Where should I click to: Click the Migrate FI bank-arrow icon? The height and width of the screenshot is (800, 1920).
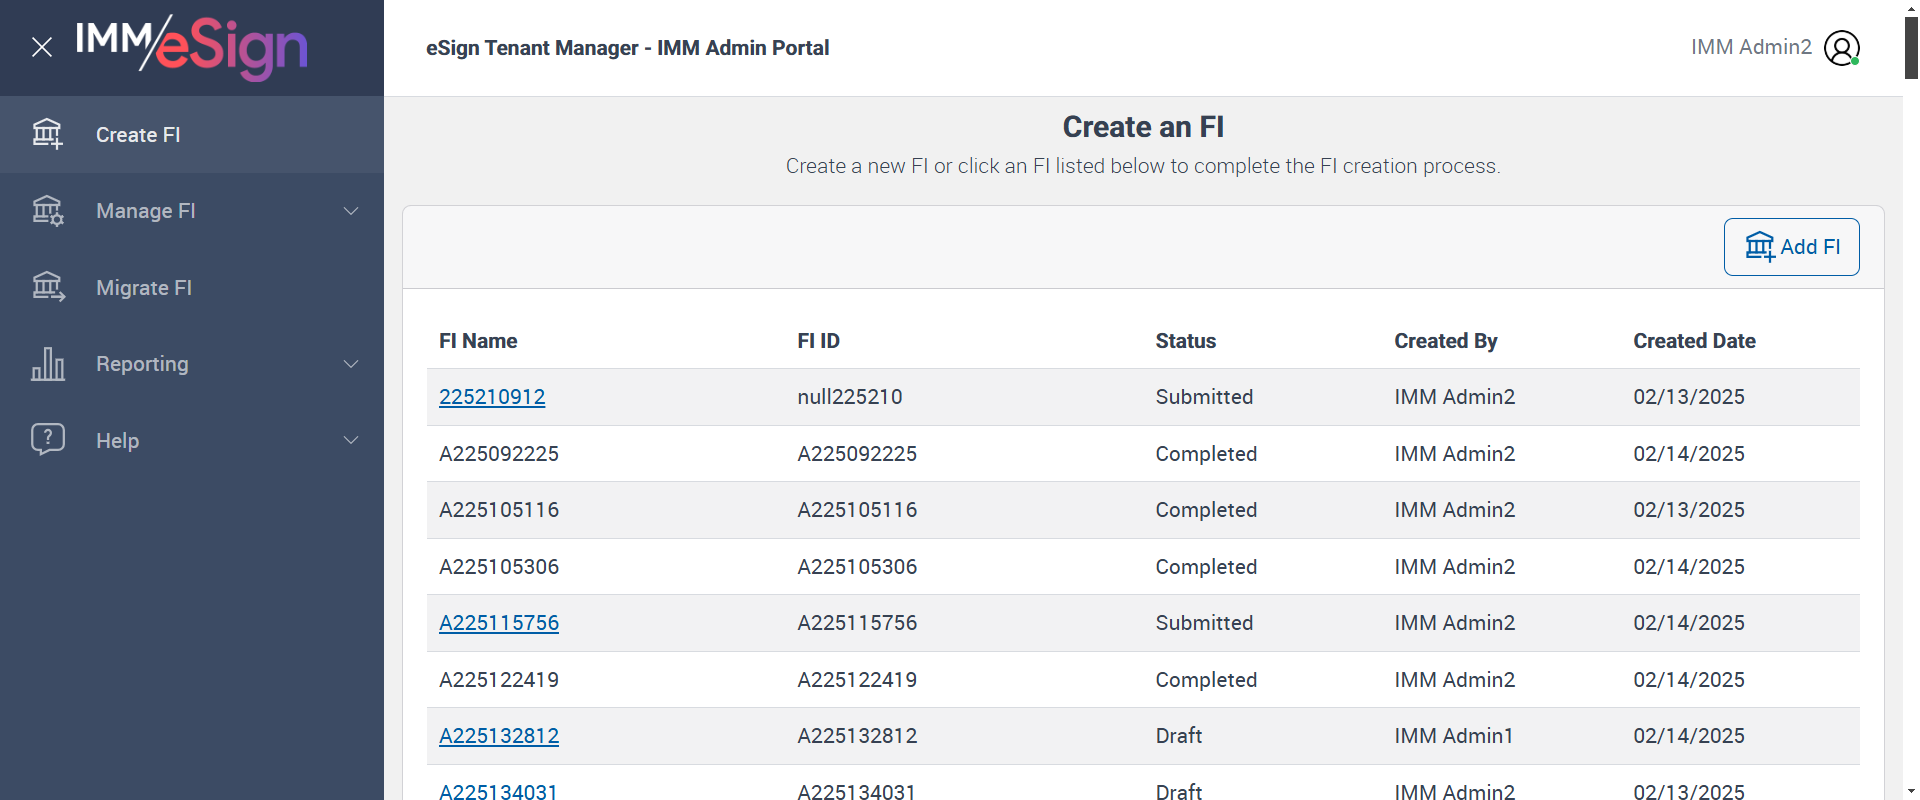click(47, 287)
